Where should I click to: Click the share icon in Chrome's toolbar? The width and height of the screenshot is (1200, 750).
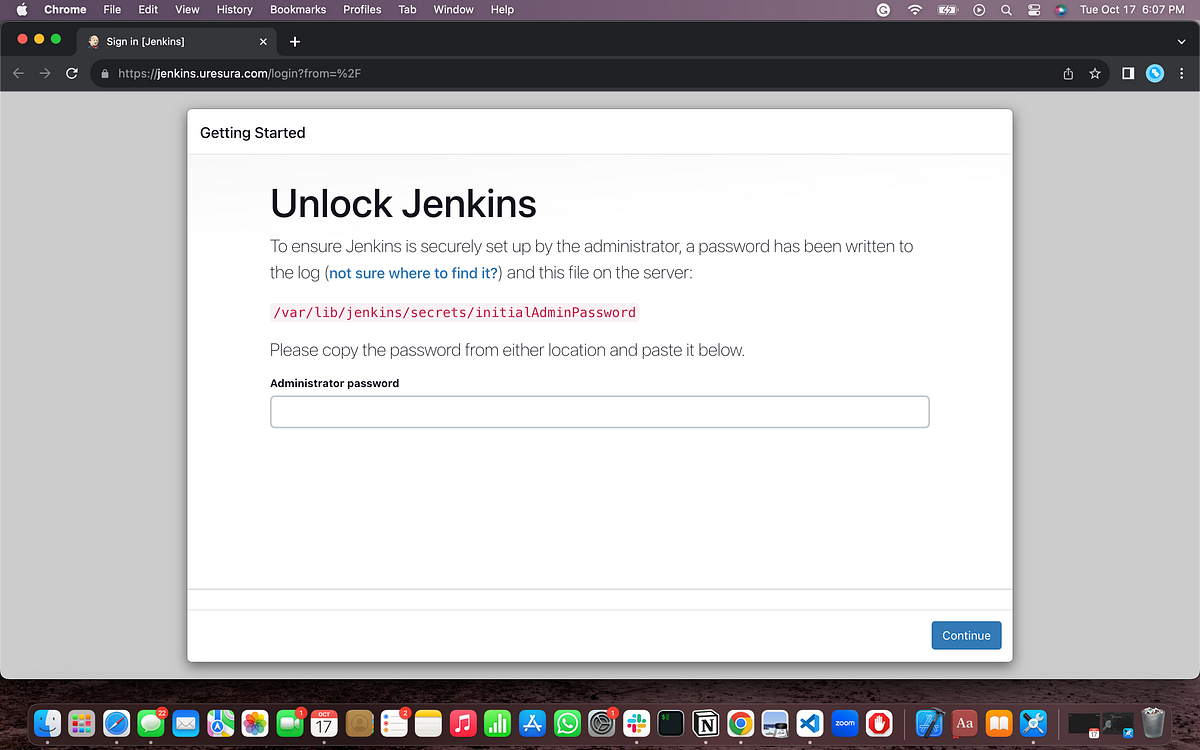(1066, 73)
